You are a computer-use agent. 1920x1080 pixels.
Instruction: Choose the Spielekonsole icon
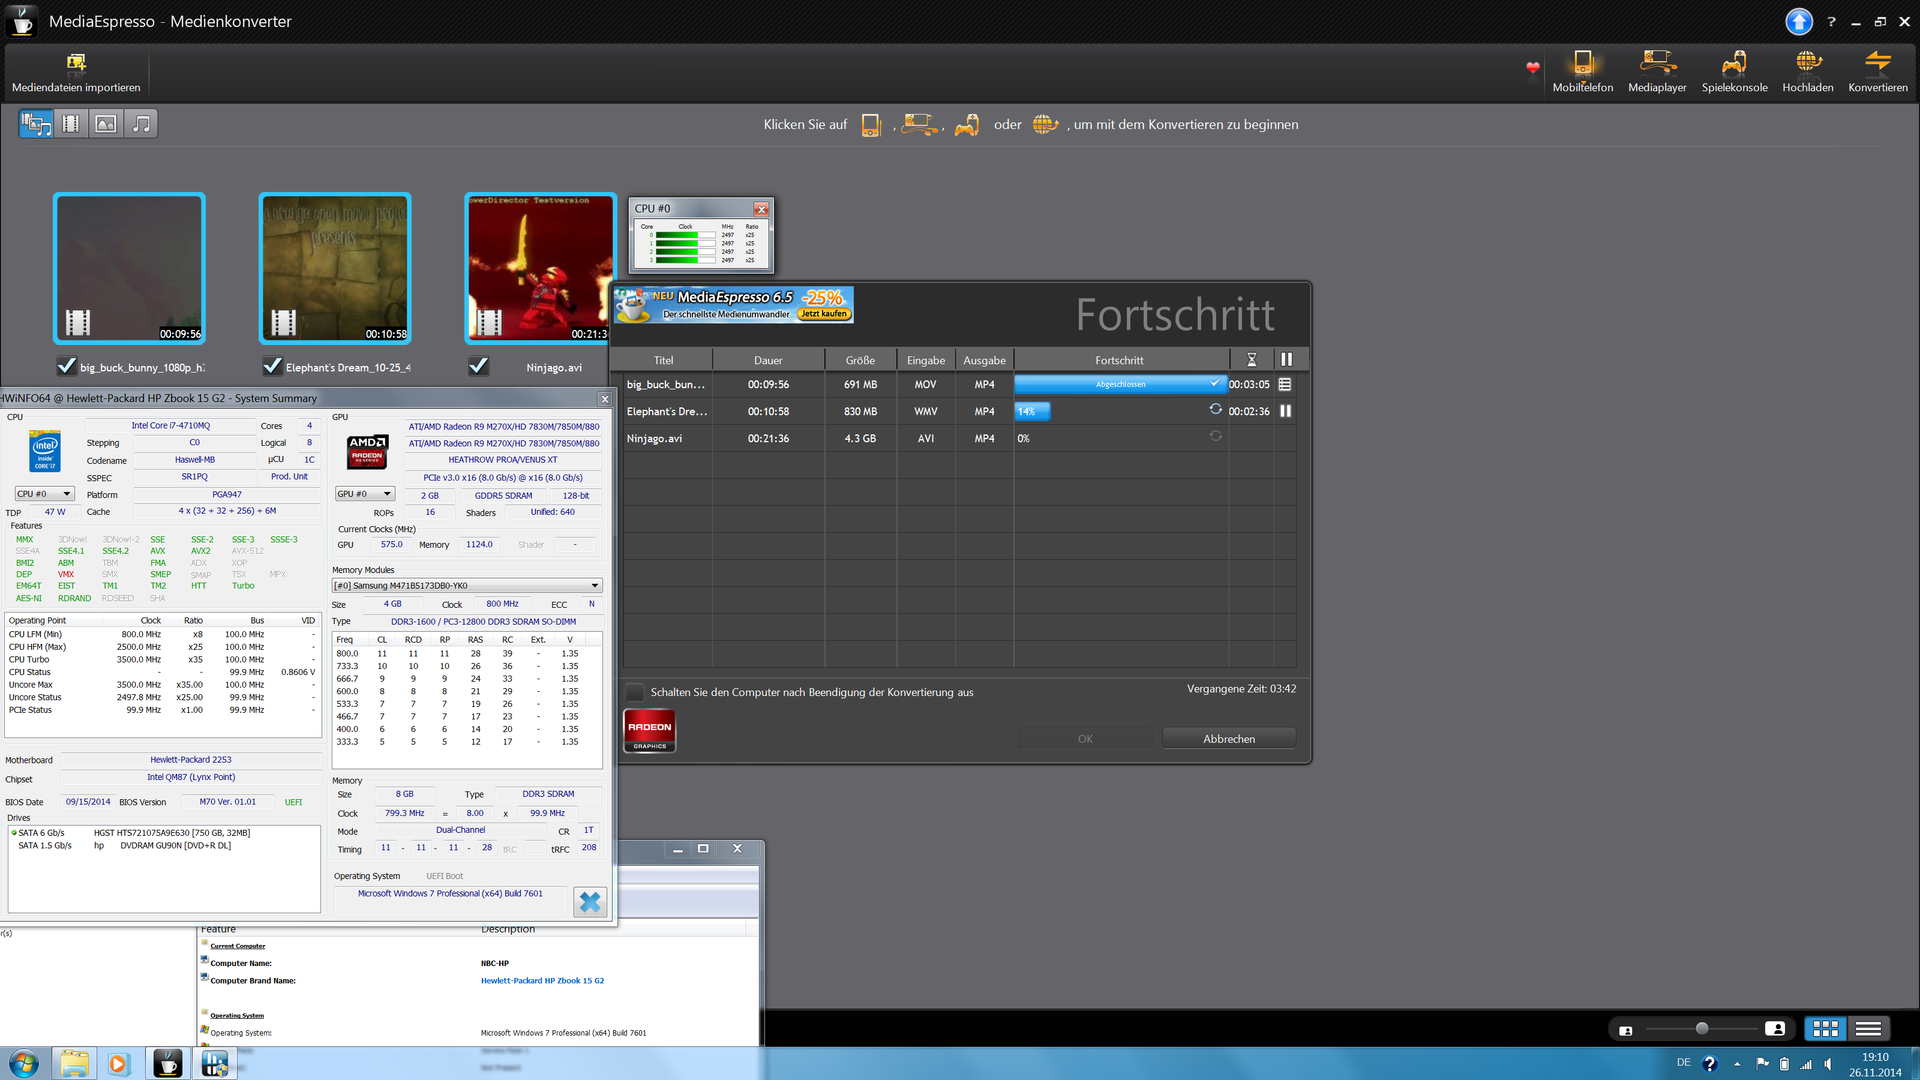(1734, 65)
